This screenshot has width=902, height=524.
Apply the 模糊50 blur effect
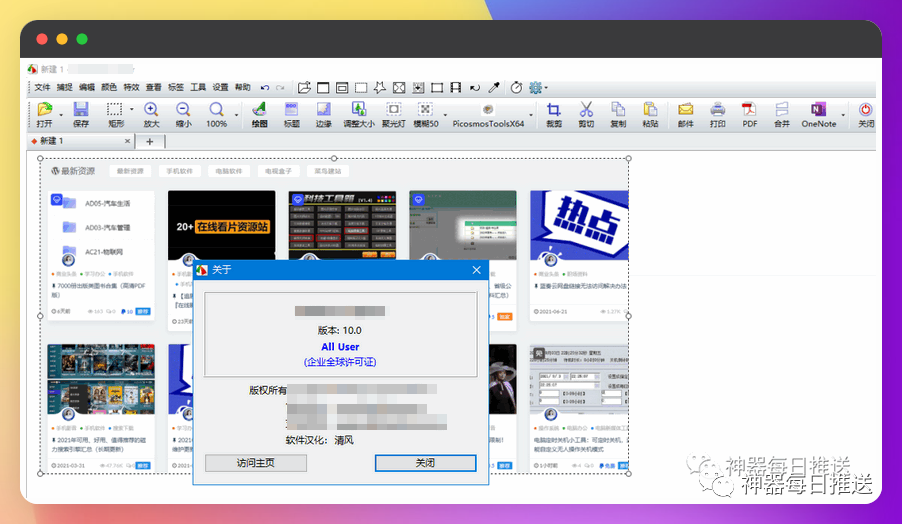coord(426,114)
